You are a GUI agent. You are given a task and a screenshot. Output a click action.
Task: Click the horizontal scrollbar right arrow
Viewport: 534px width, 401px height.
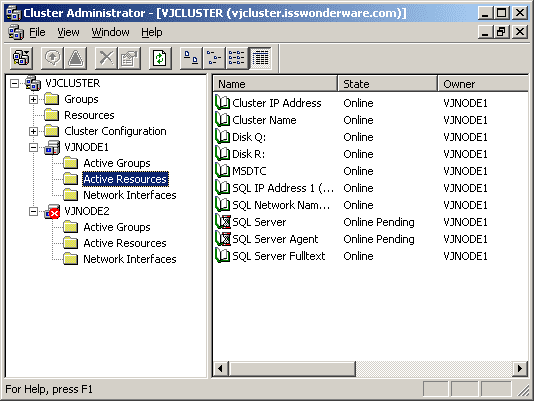pos(520,369)
